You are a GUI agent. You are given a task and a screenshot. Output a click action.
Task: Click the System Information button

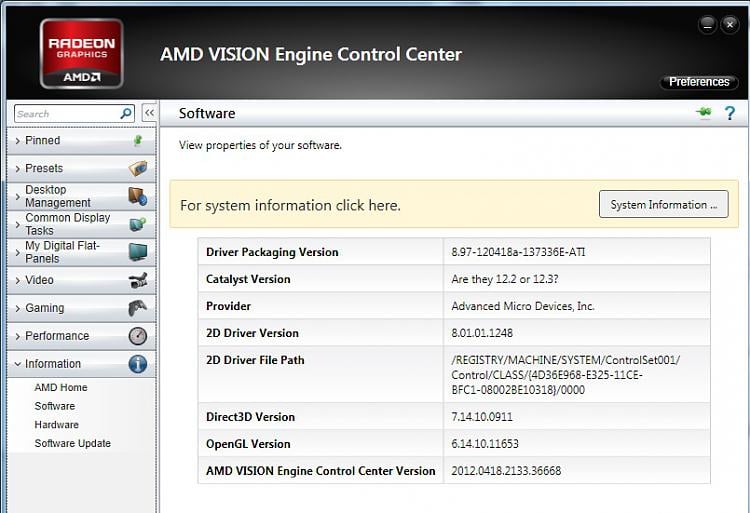pos(663,204)
